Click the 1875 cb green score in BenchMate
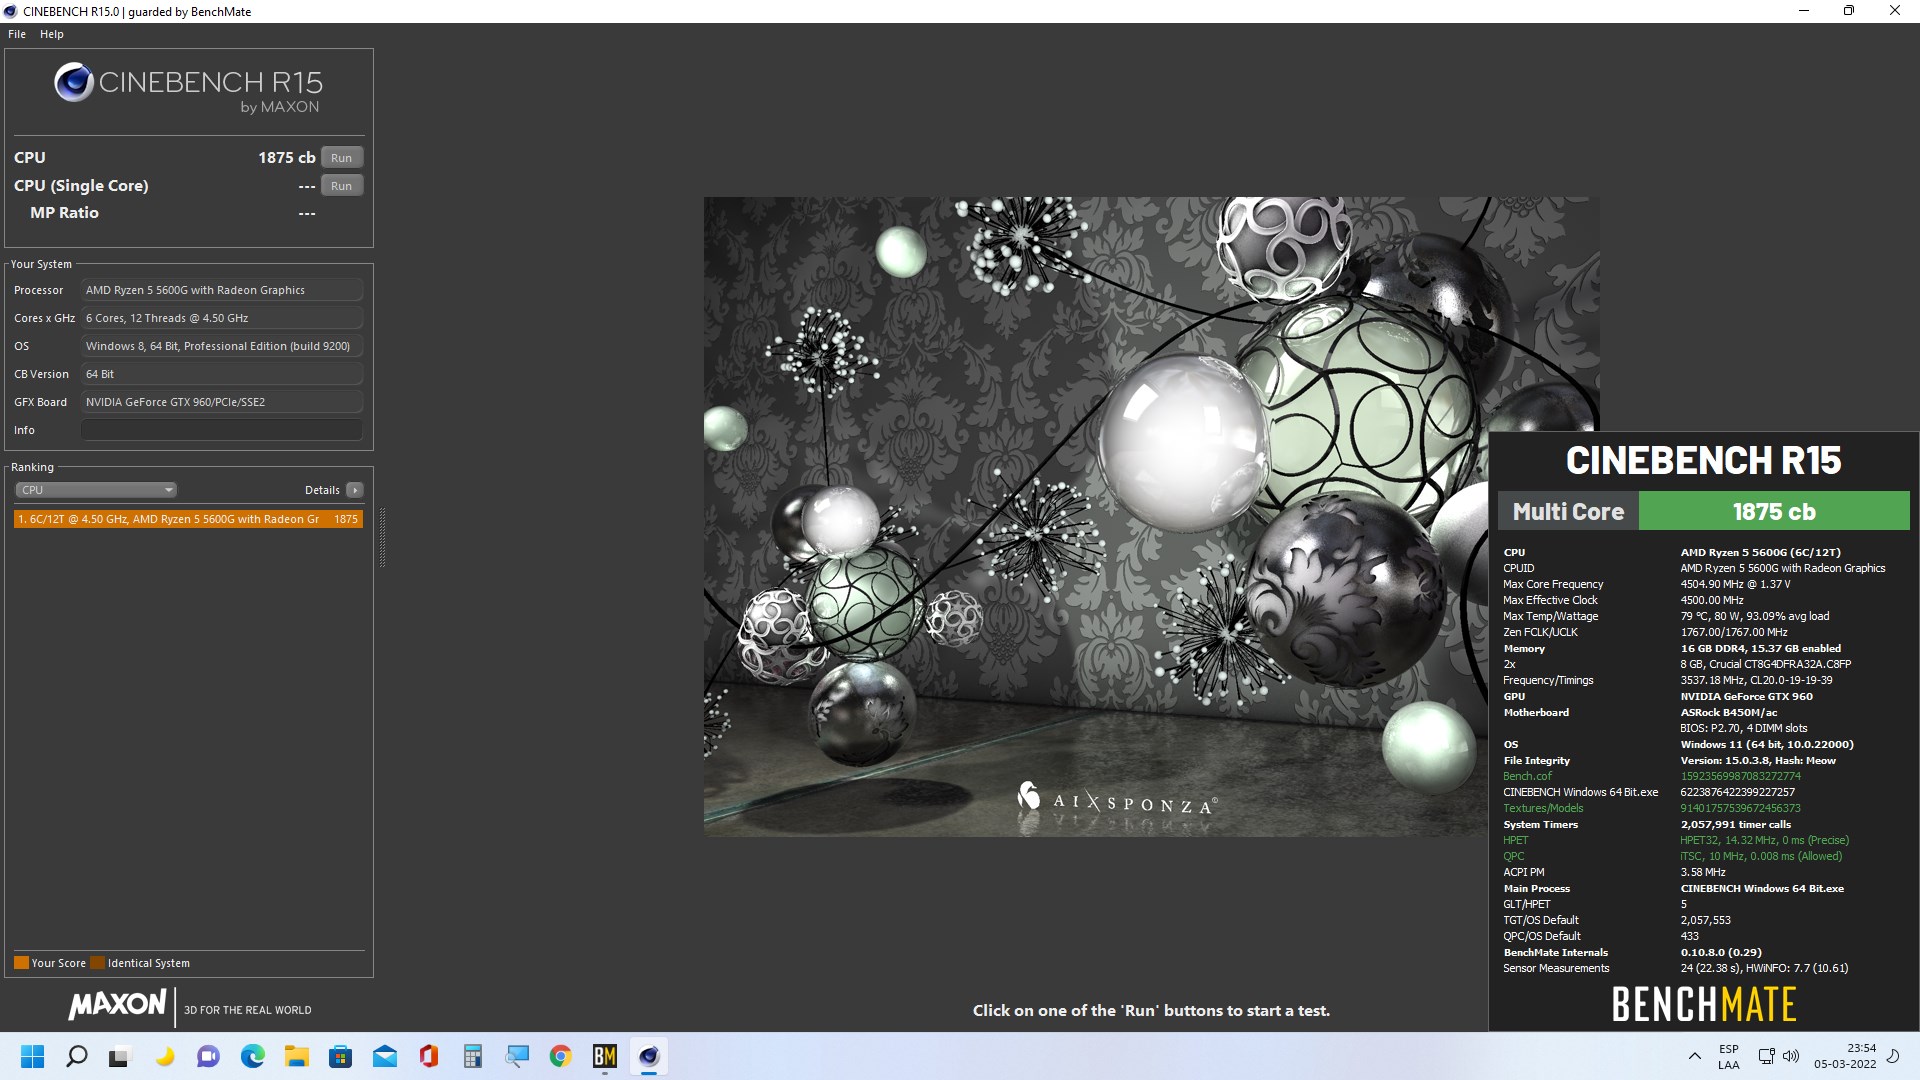 1773,511
